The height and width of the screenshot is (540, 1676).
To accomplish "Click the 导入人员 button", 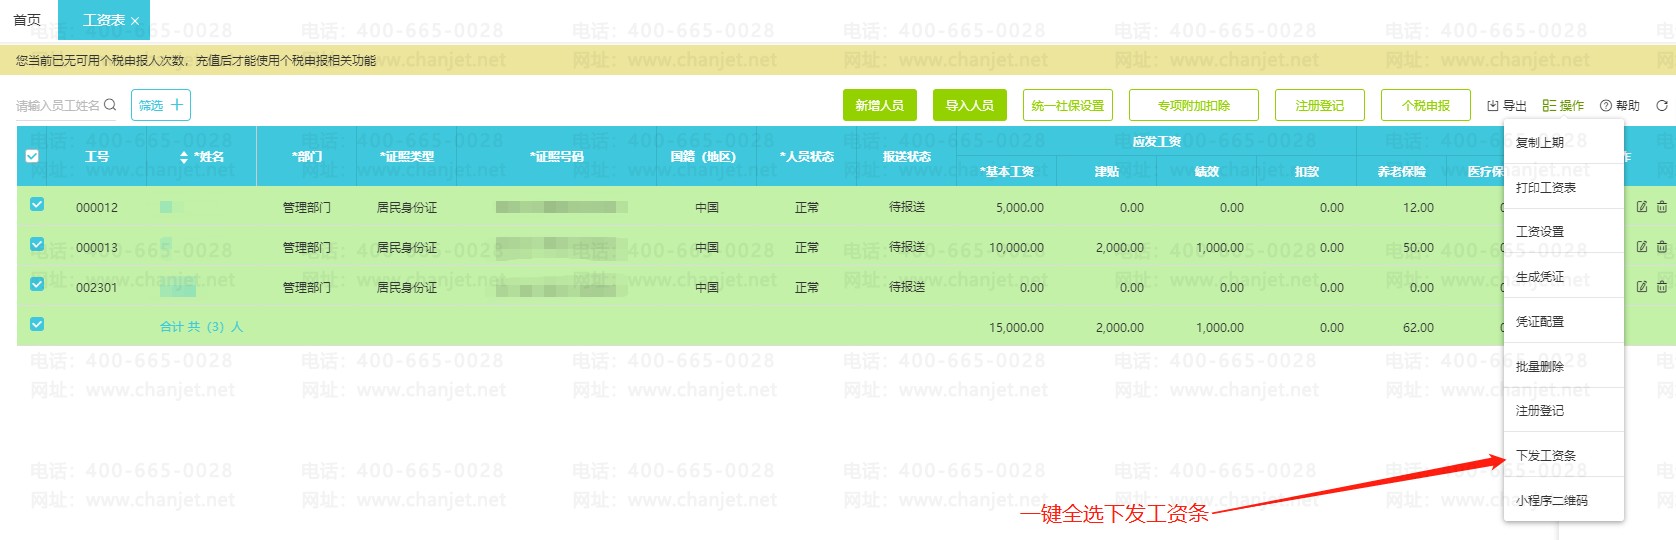I will tap(969, 105).
